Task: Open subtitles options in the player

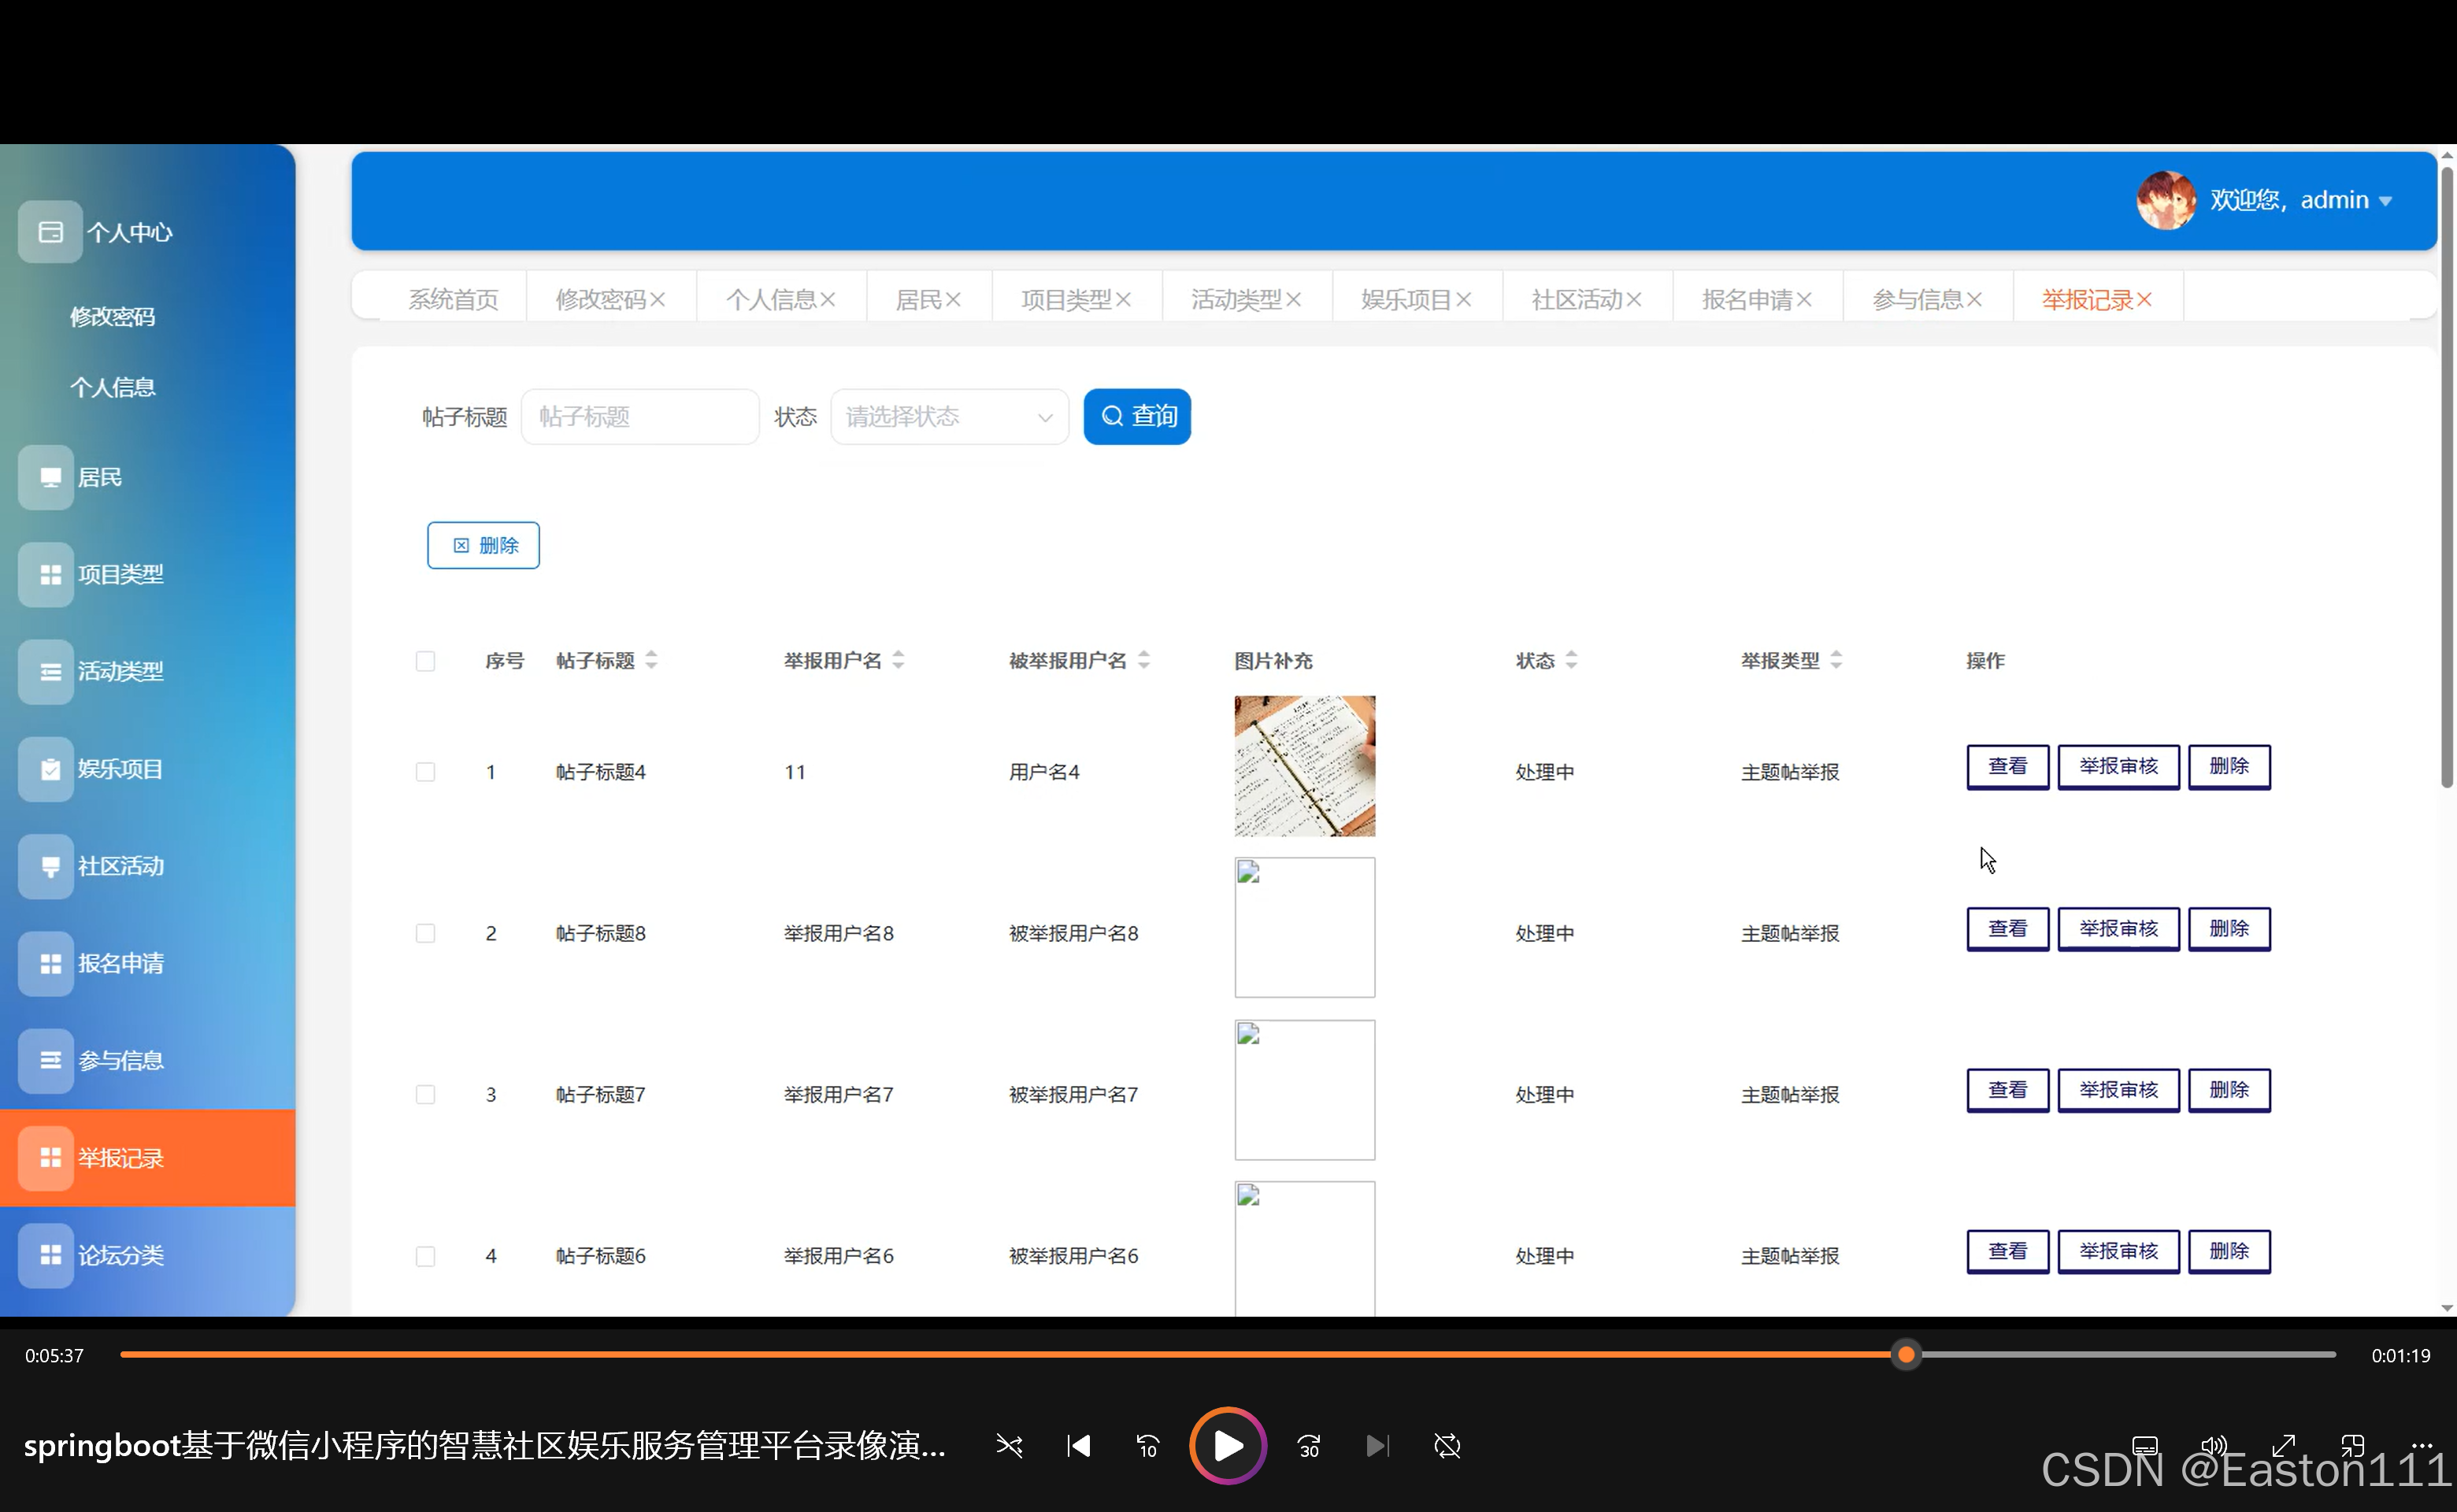Action: pos(2144,1446)
